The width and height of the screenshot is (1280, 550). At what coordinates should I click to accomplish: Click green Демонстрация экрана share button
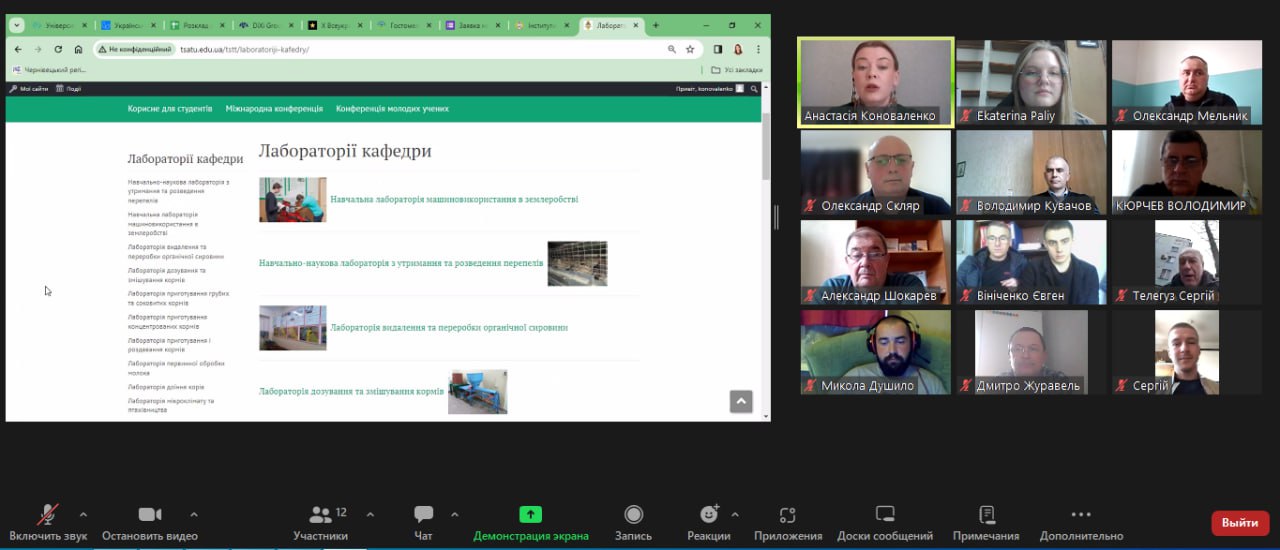click(x=530, y=515)
